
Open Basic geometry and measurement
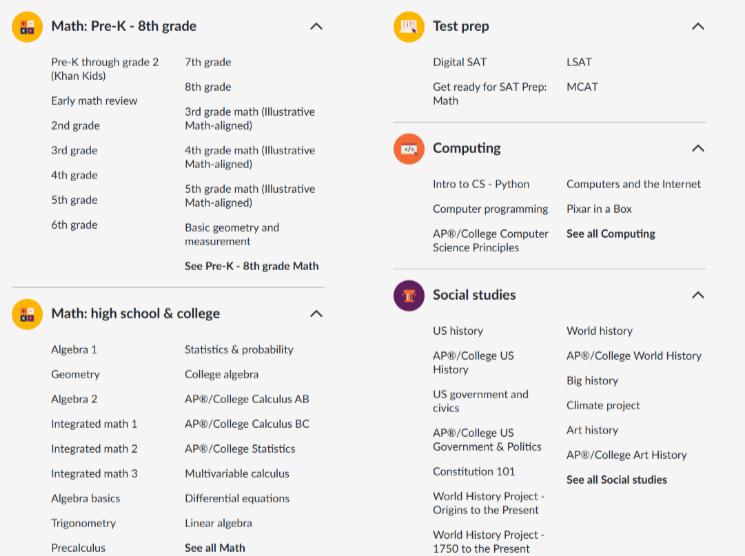[232, 234]
